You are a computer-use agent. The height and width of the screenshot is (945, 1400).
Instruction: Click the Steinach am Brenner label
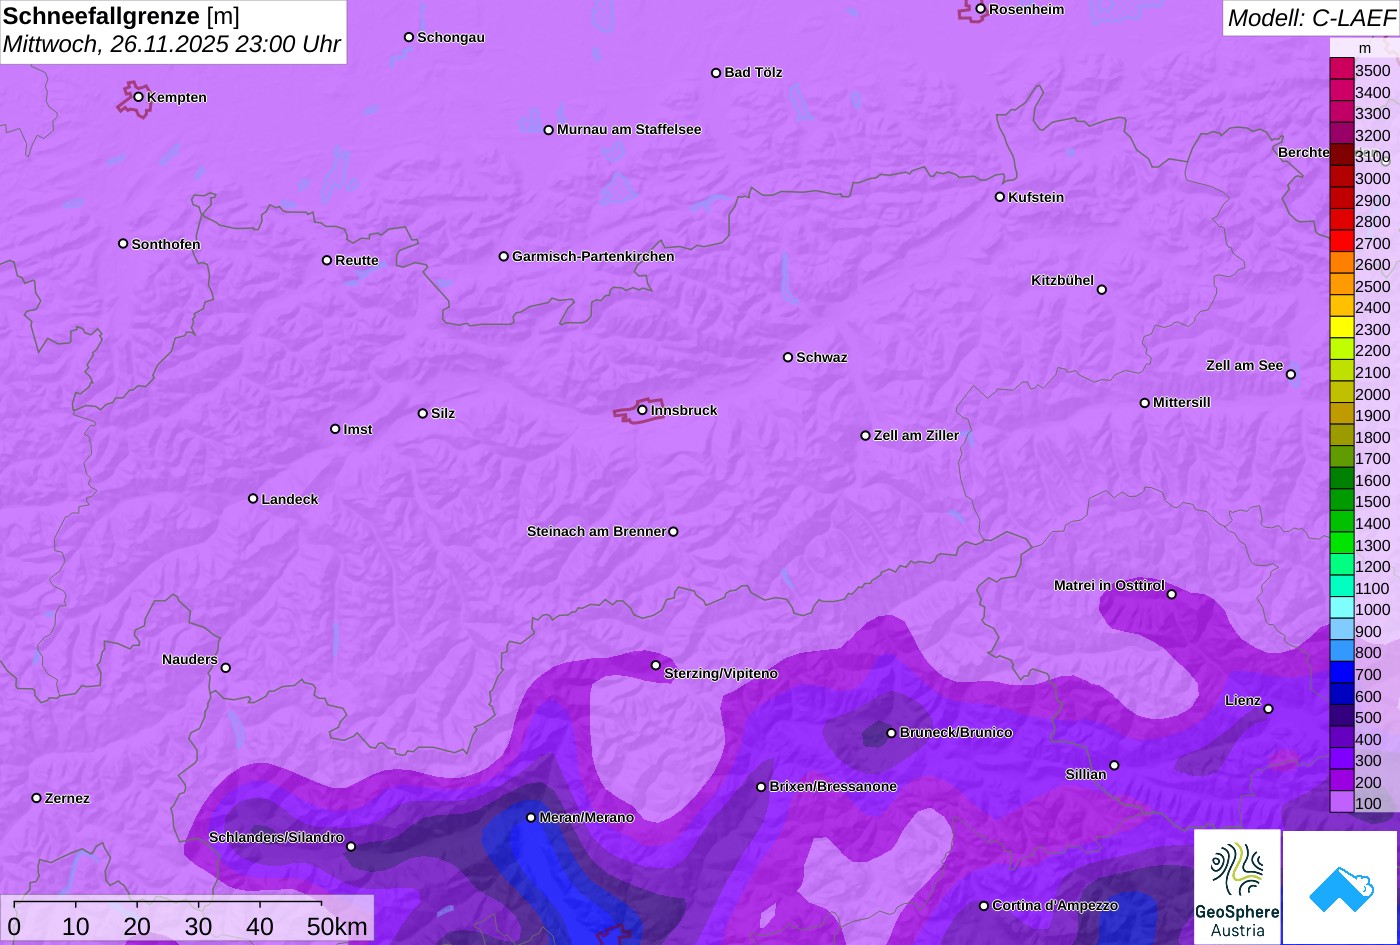pos(596,532)
